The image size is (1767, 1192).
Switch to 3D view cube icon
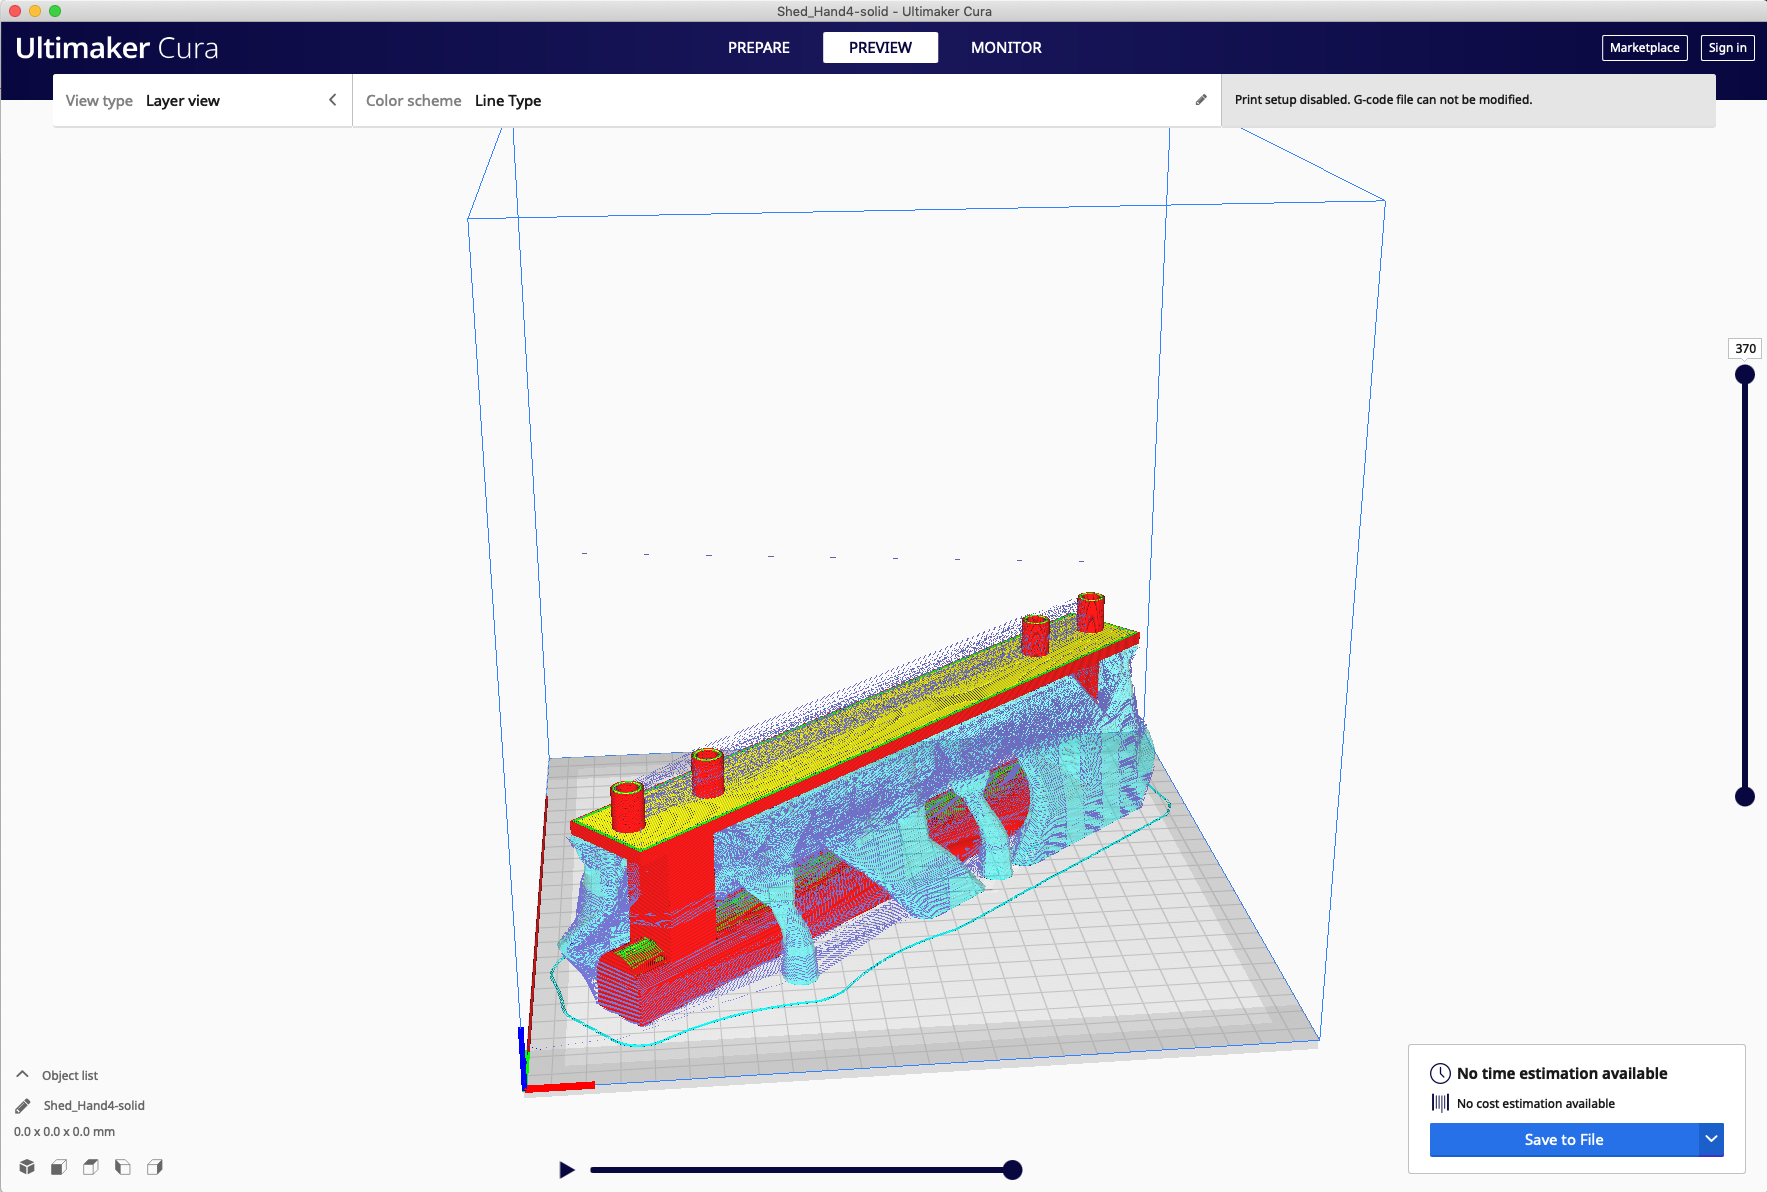coord(27,1167)
